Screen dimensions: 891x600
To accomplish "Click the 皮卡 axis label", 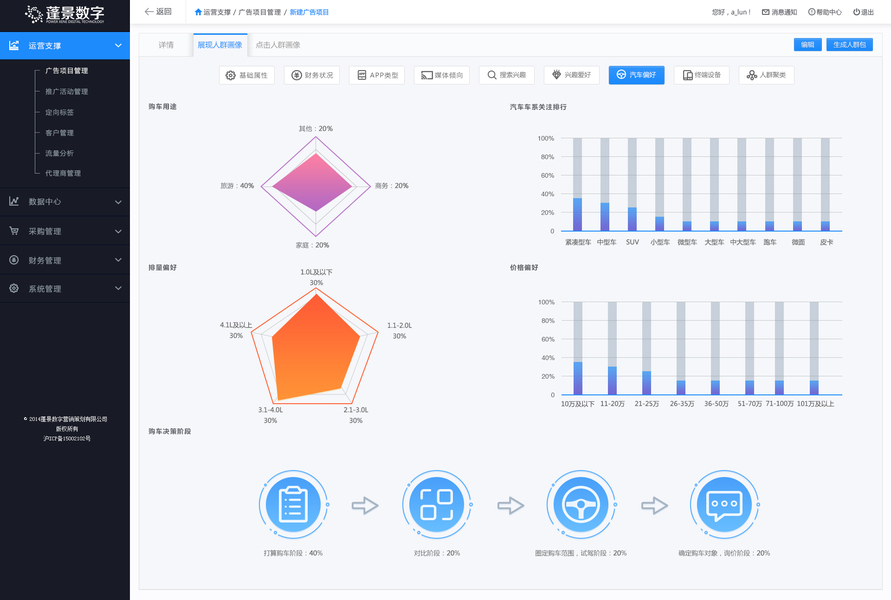I will click(x=826, y=242).
